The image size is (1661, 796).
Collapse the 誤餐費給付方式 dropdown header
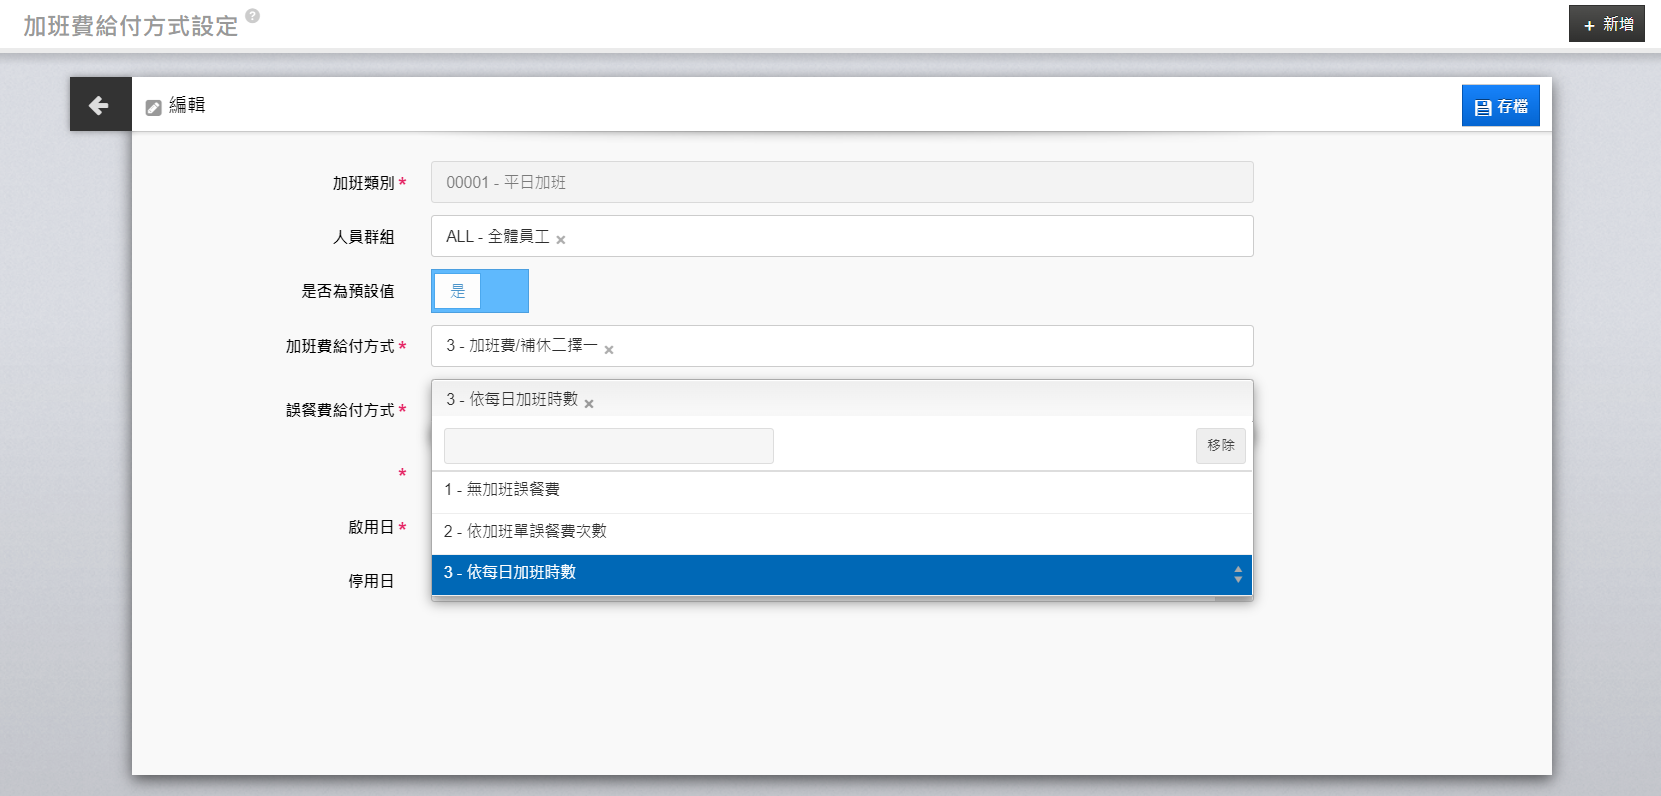click(x=900, y=399)
